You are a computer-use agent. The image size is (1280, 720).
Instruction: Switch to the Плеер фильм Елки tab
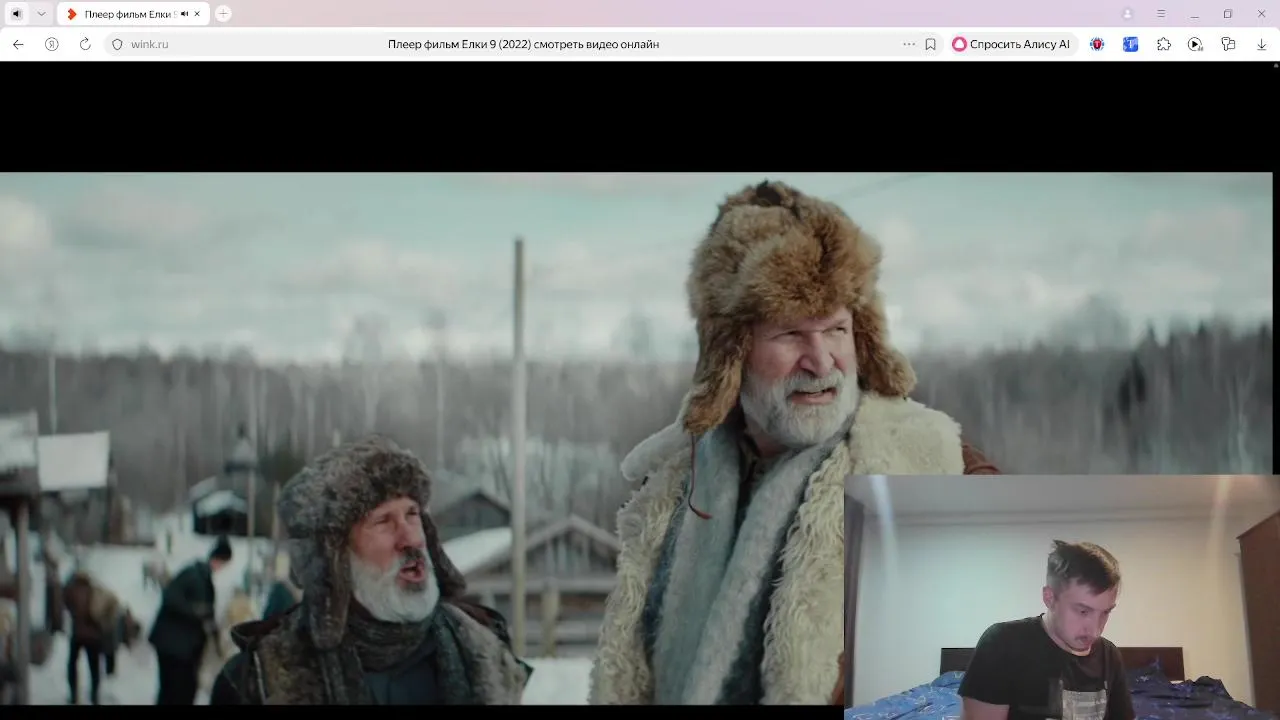[130, 14]
